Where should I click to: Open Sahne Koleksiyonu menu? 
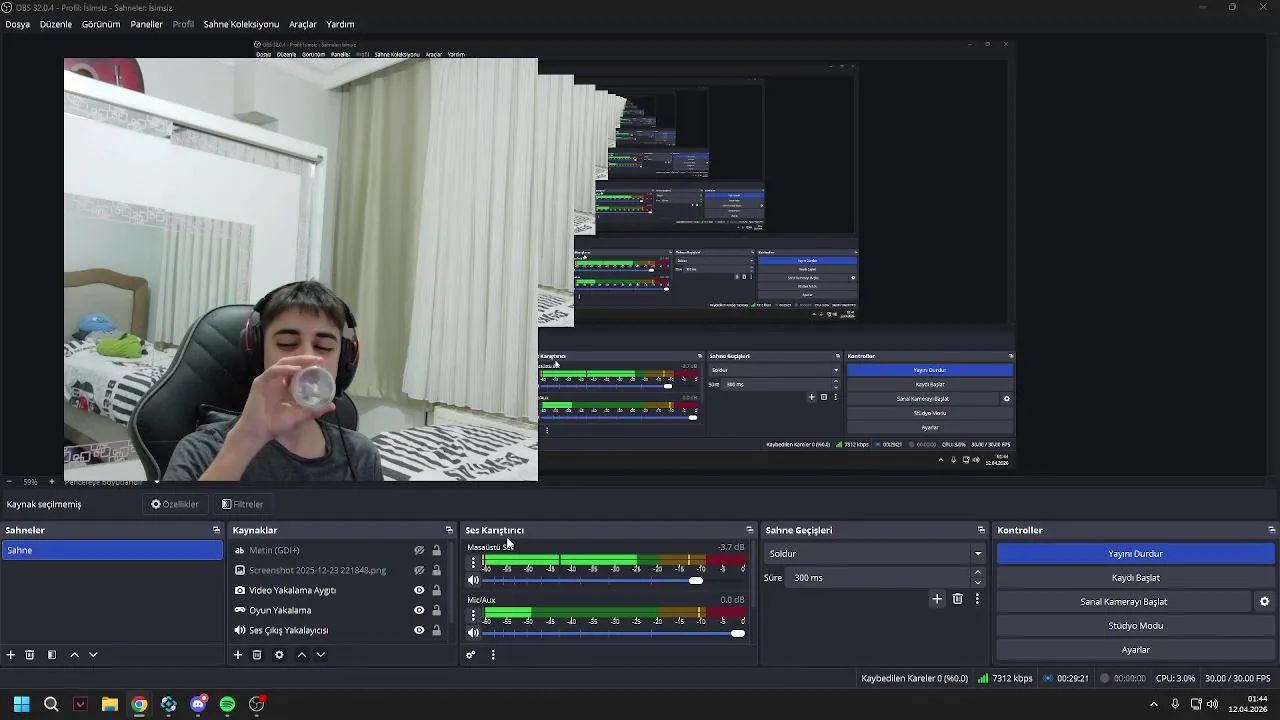point(241,24)
